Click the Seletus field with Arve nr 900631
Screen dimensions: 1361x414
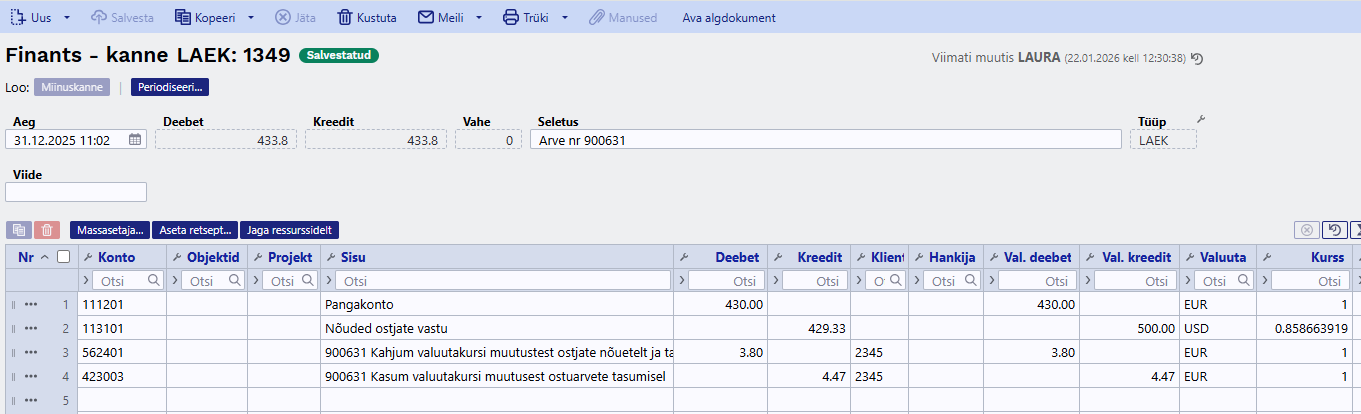pos(824,140)
